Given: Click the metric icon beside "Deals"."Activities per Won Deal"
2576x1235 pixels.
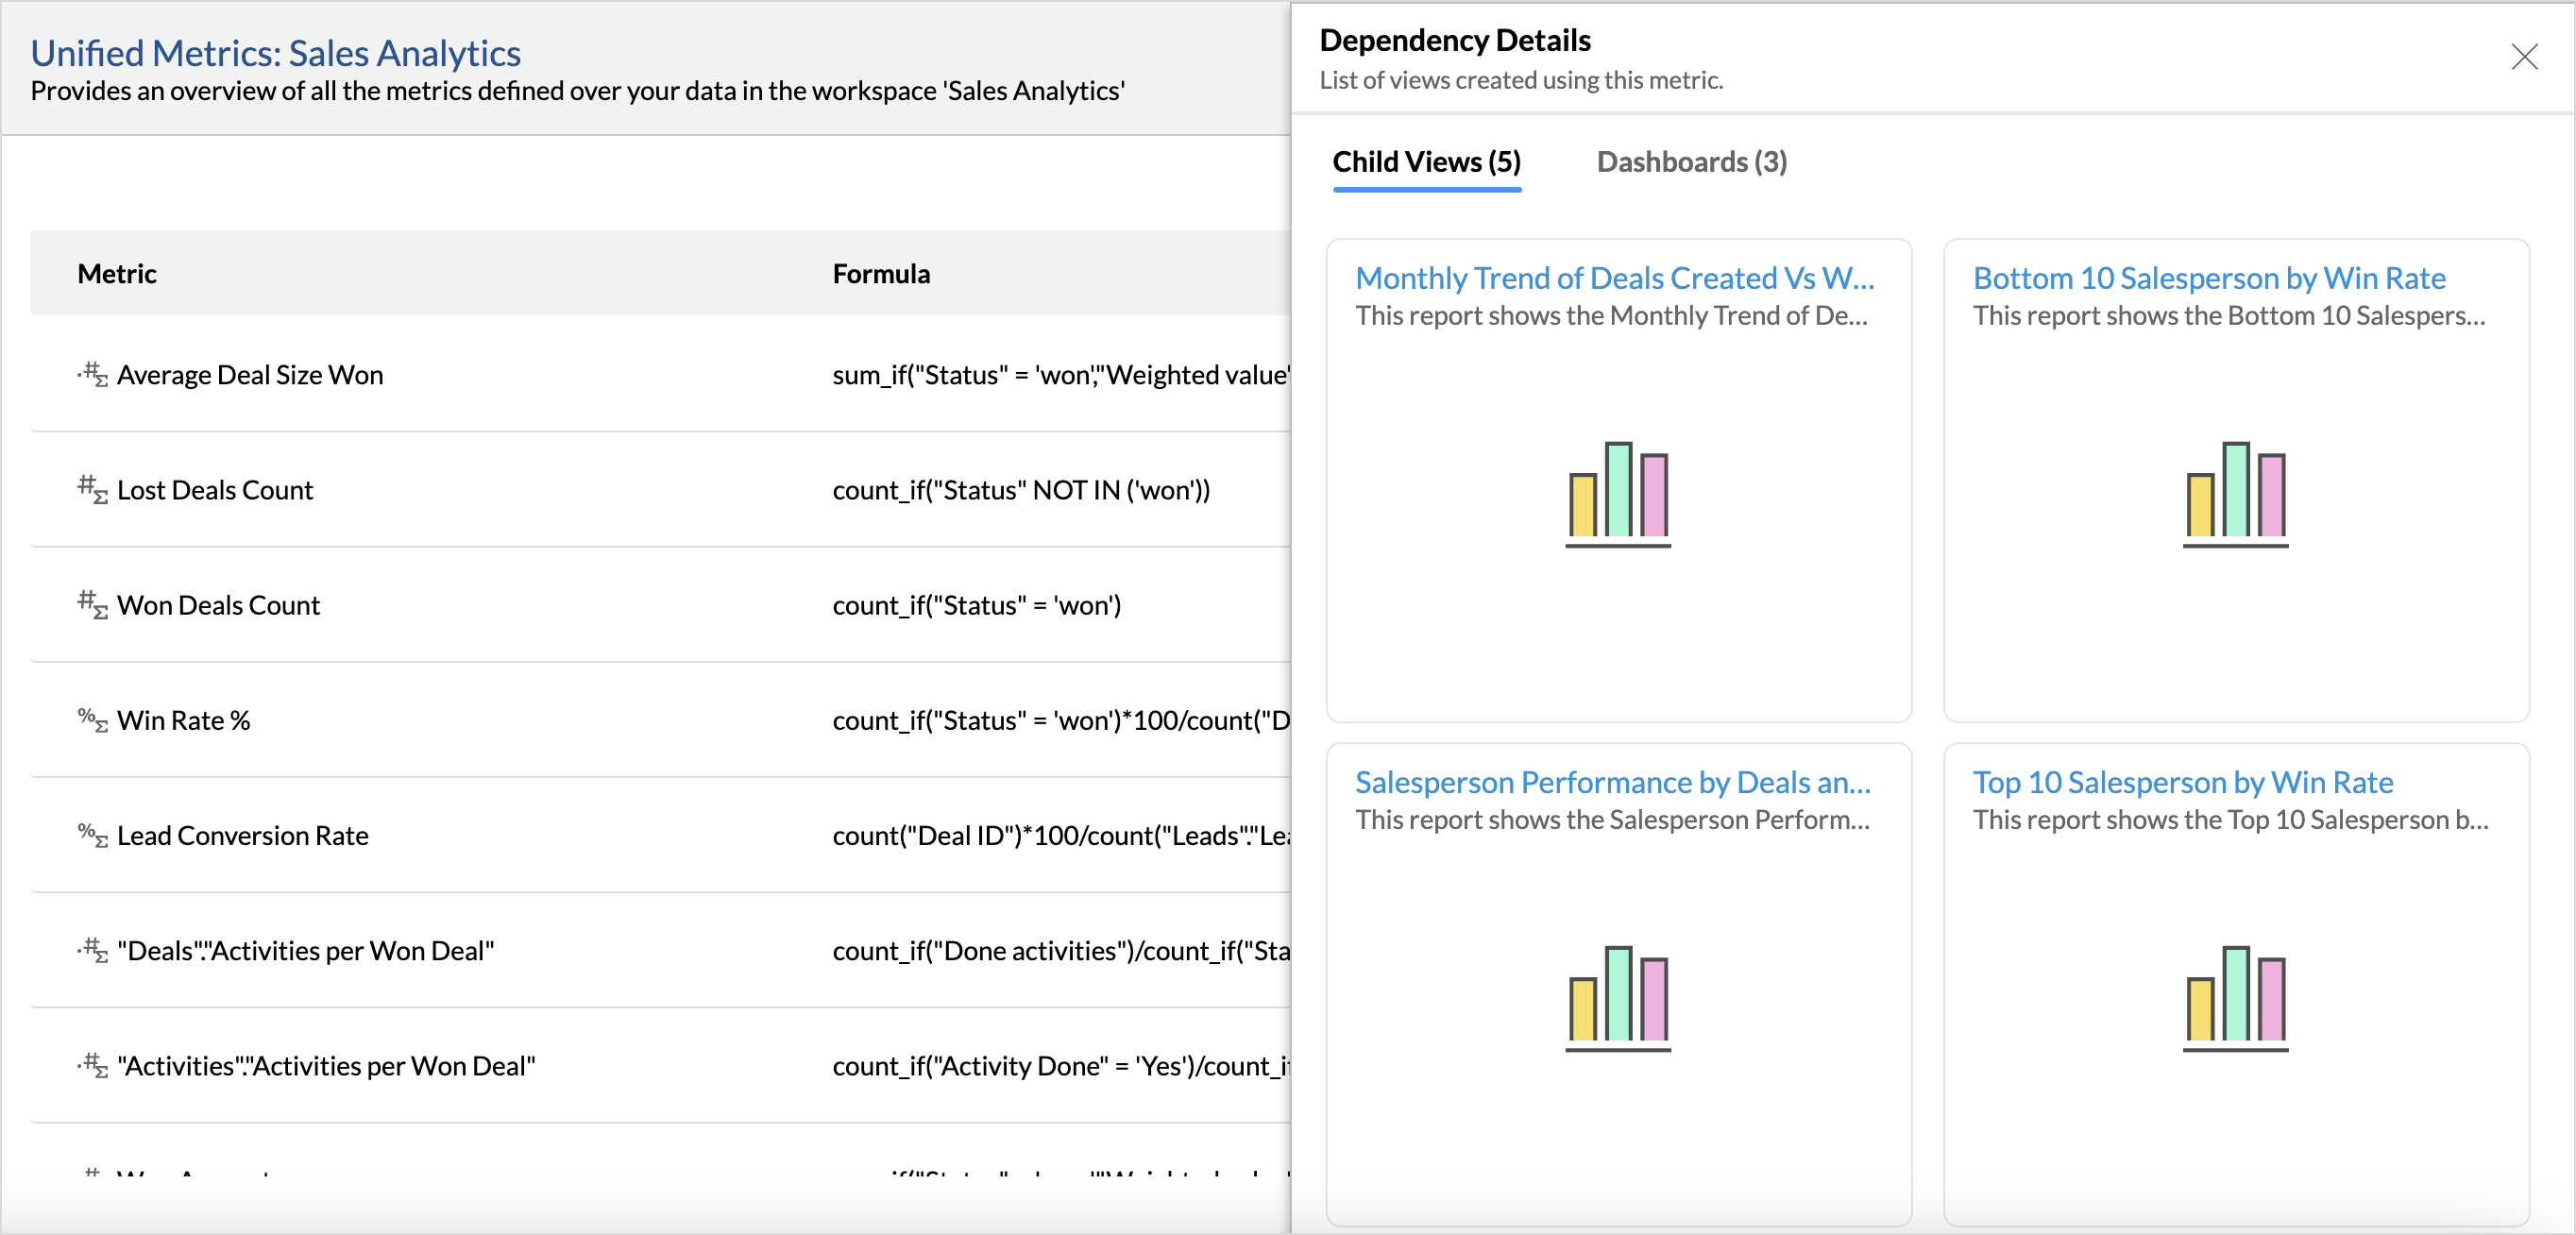Looking at the screenshot, I should 92,949.
